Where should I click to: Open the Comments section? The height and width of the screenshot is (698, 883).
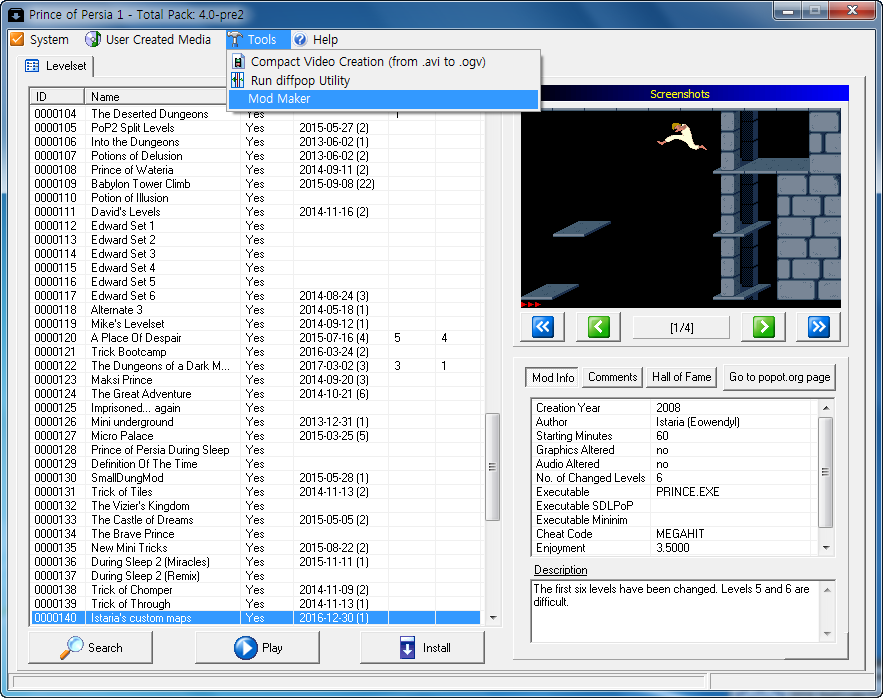613,377
